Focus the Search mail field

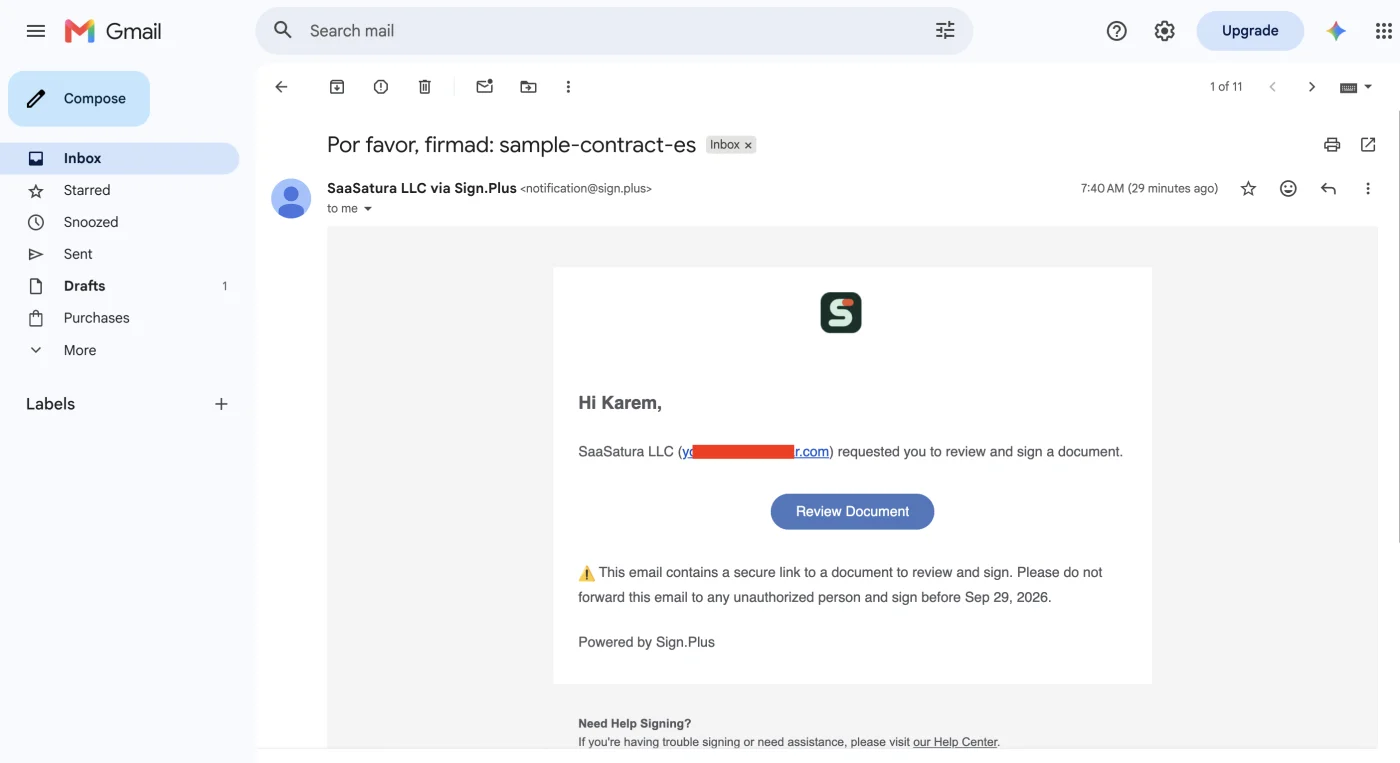tap(614, 31)
